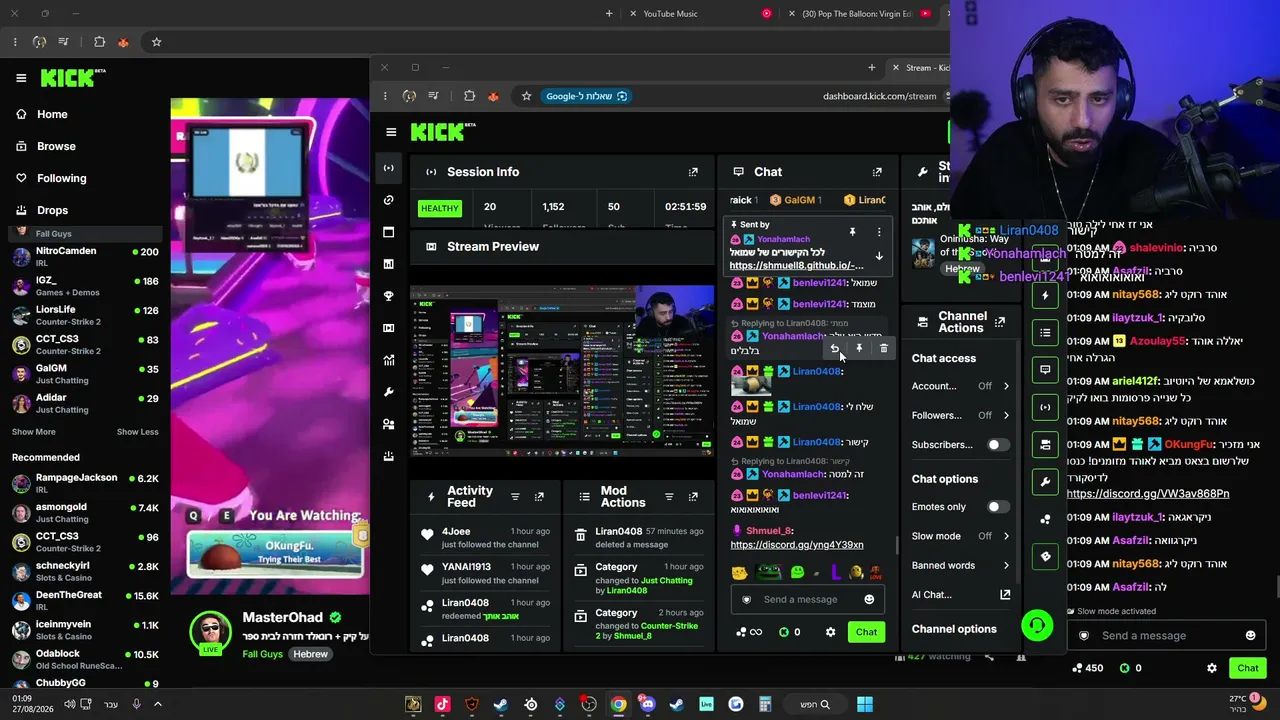Open the list widget in side toolbar

[1045, 332]
